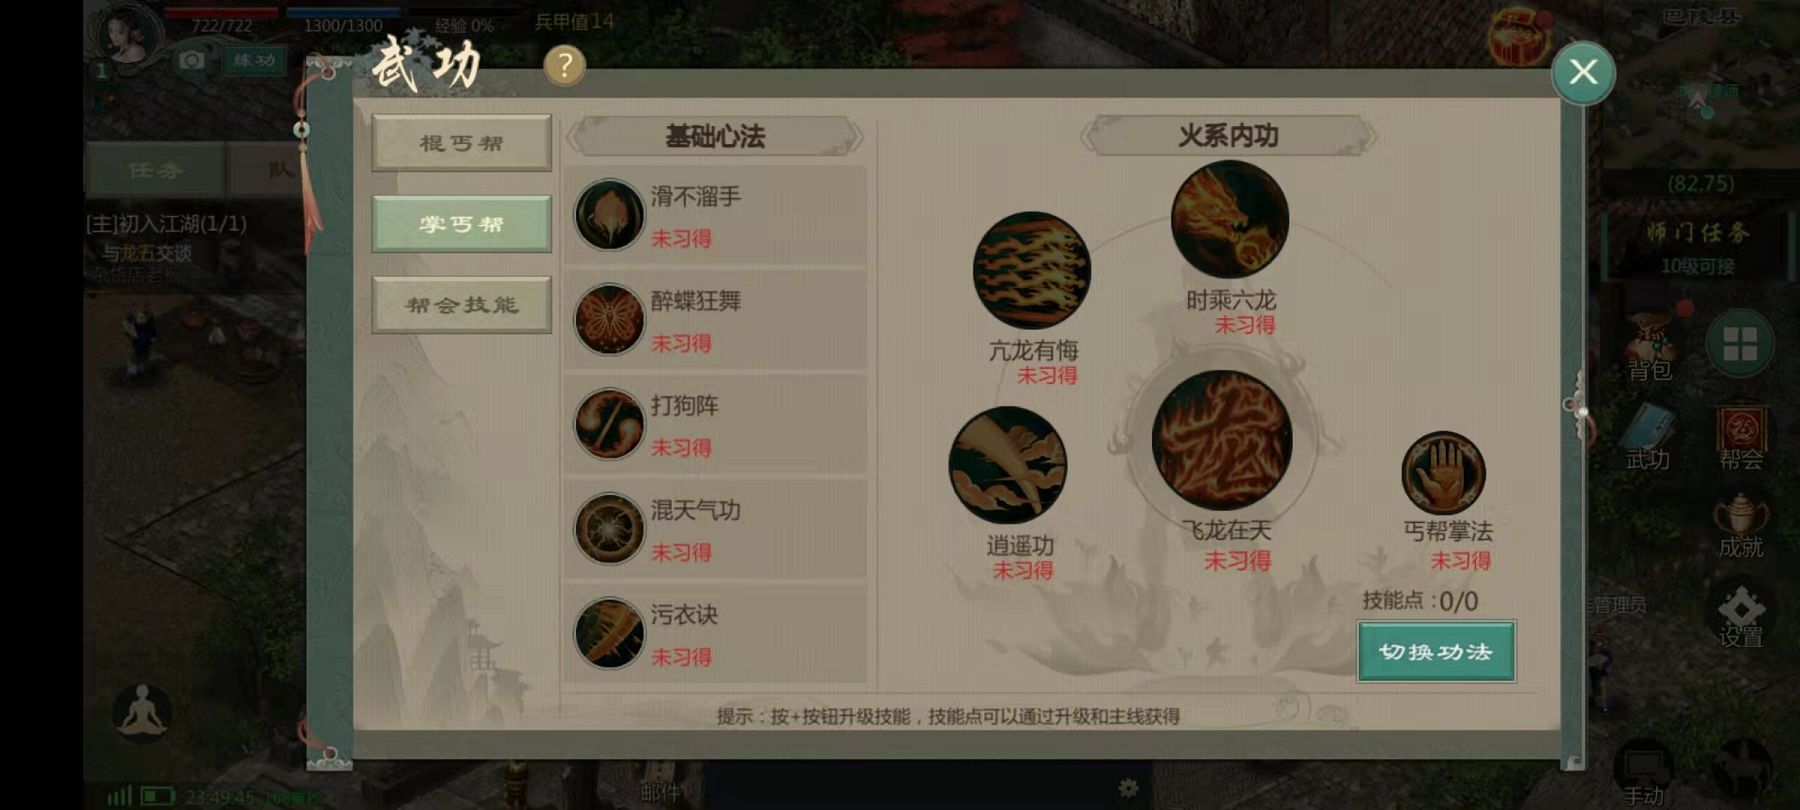Open the 帮会技能 tab
The image size is (1800, 810).
pos(461,305)
